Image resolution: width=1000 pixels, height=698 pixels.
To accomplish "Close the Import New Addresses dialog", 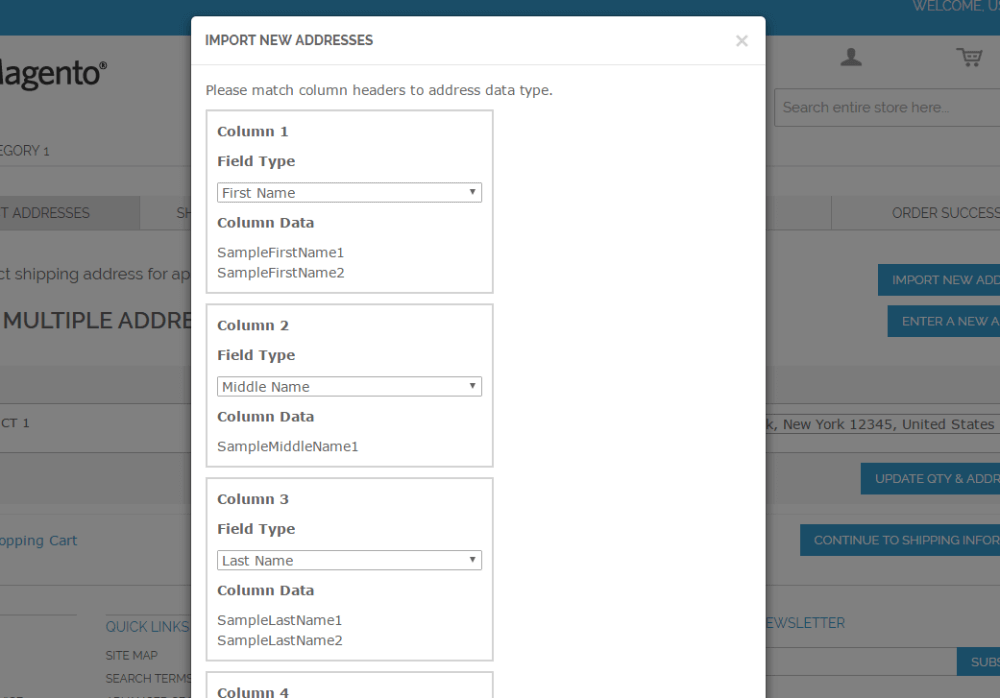I will [741, 41].
